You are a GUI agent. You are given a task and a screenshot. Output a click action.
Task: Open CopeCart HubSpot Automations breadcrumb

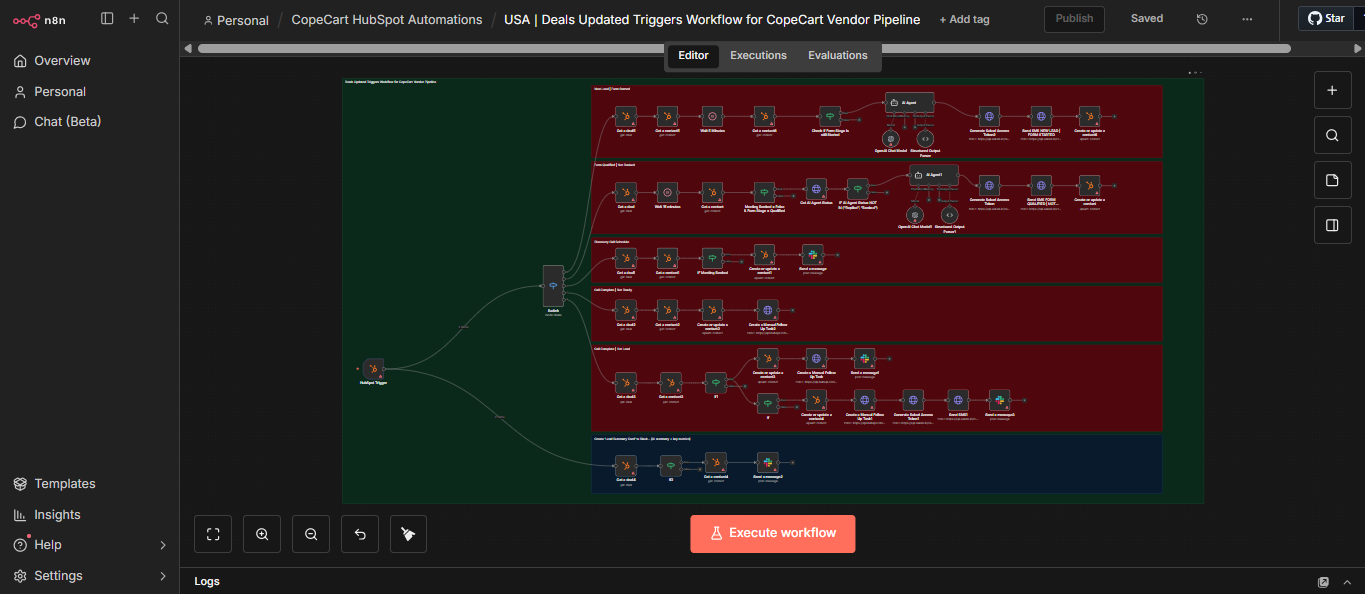pos(387,20)
